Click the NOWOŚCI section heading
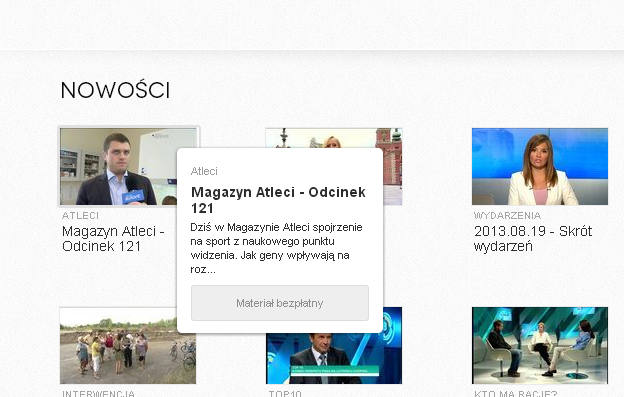The height and width of the screenshot is (397, 624). [115, 90]
